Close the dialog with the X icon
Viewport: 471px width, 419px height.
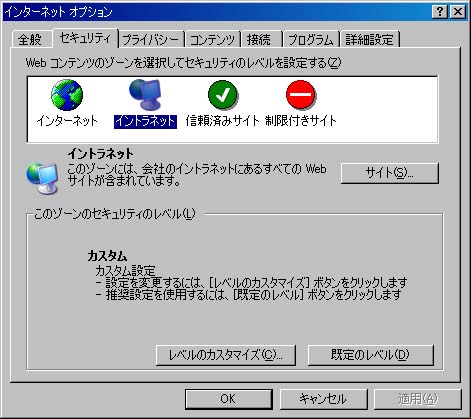(x=458, y=12)
